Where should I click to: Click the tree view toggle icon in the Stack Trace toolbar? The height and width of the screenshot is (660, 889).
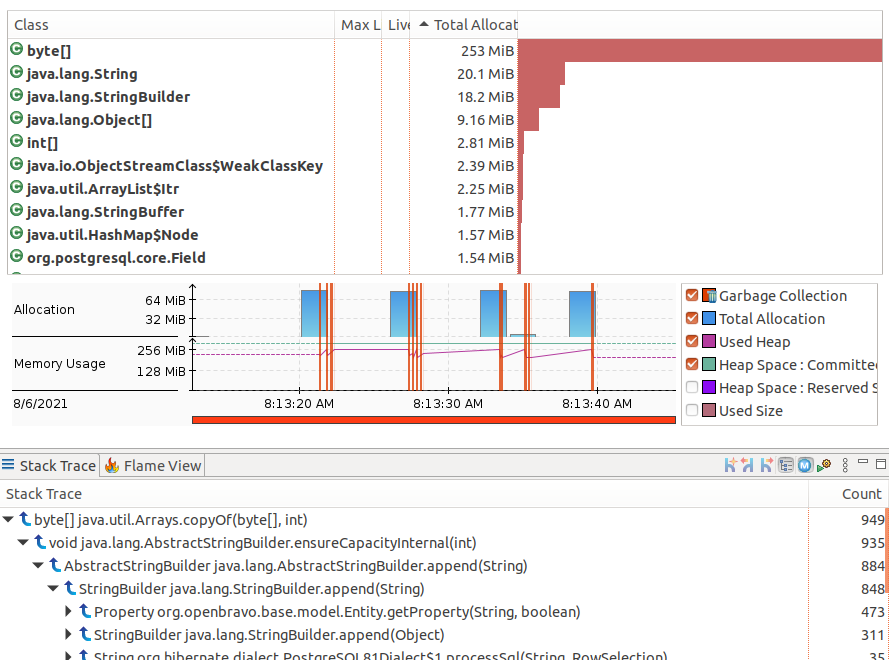787,465
